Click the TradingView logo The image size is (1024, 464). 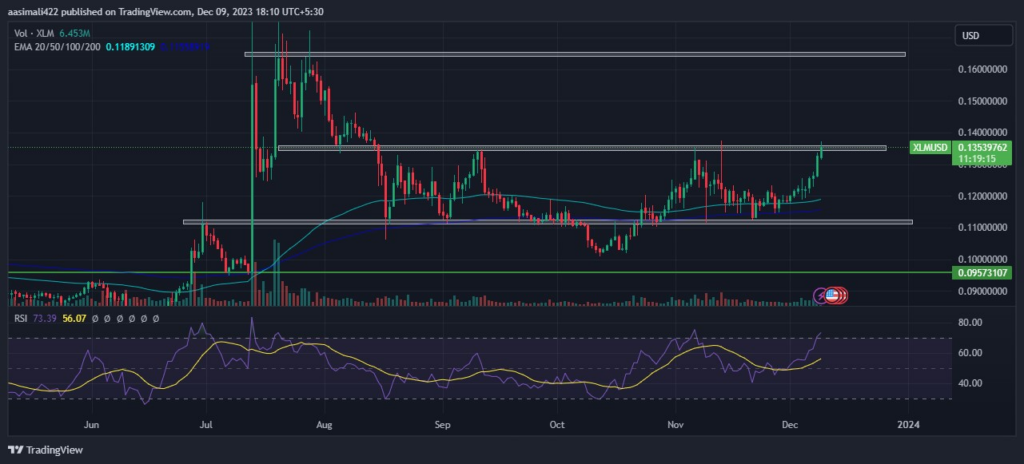pyautogui.click(x=46, y=450)
